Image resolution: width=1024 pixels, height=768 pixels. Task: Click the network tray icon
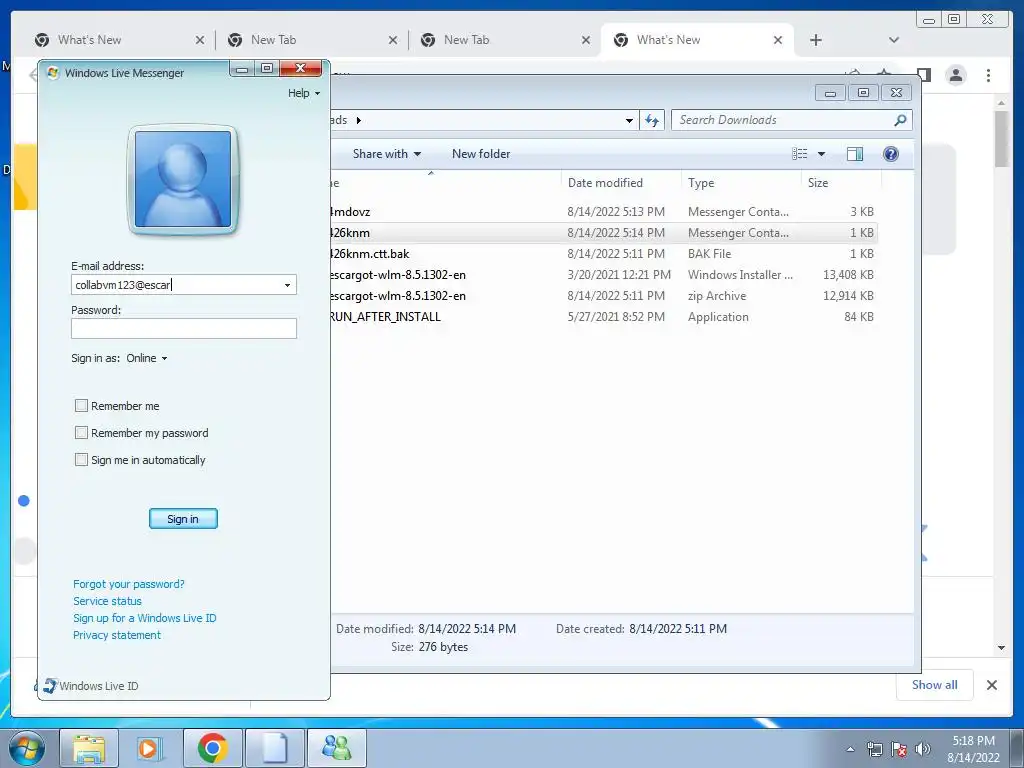click(874, 749)
